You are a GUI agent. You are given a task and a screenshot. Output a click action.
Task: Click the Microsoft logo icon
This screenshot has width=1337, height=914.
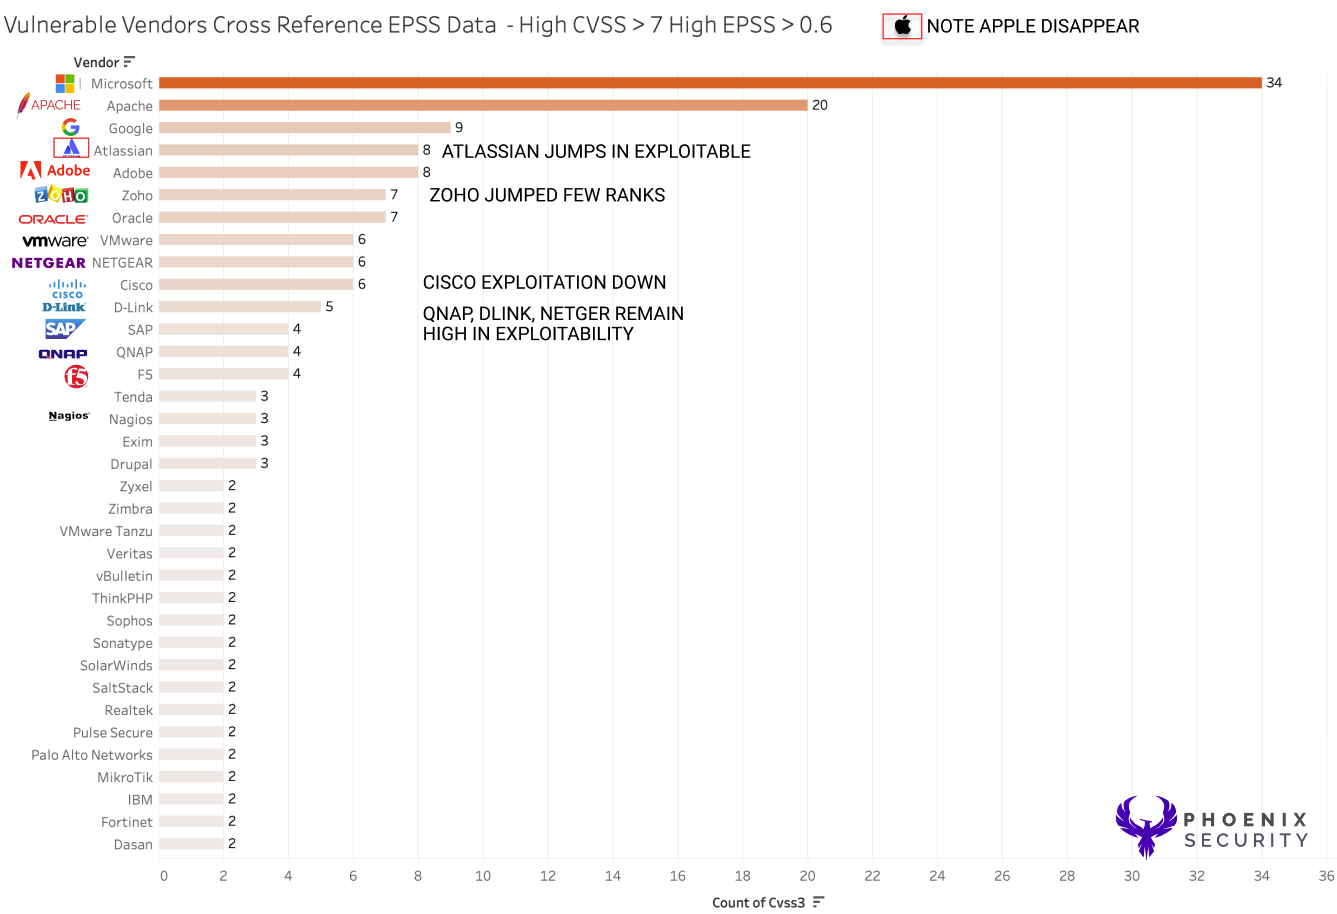click(x=65, y=83)
